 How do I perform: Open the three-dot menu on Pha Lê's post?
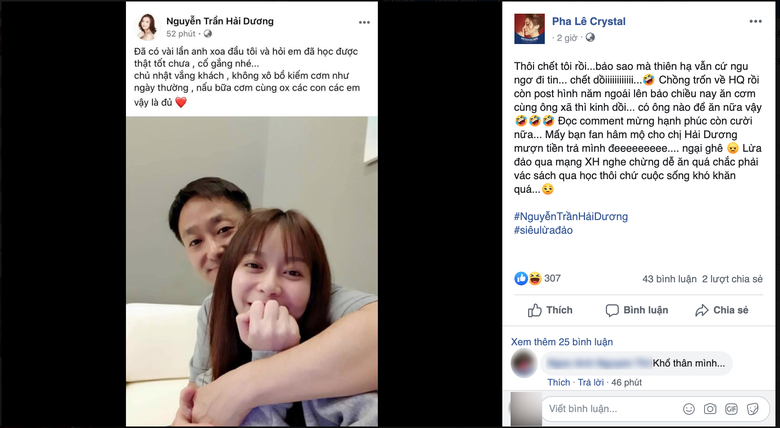[756, 21]
